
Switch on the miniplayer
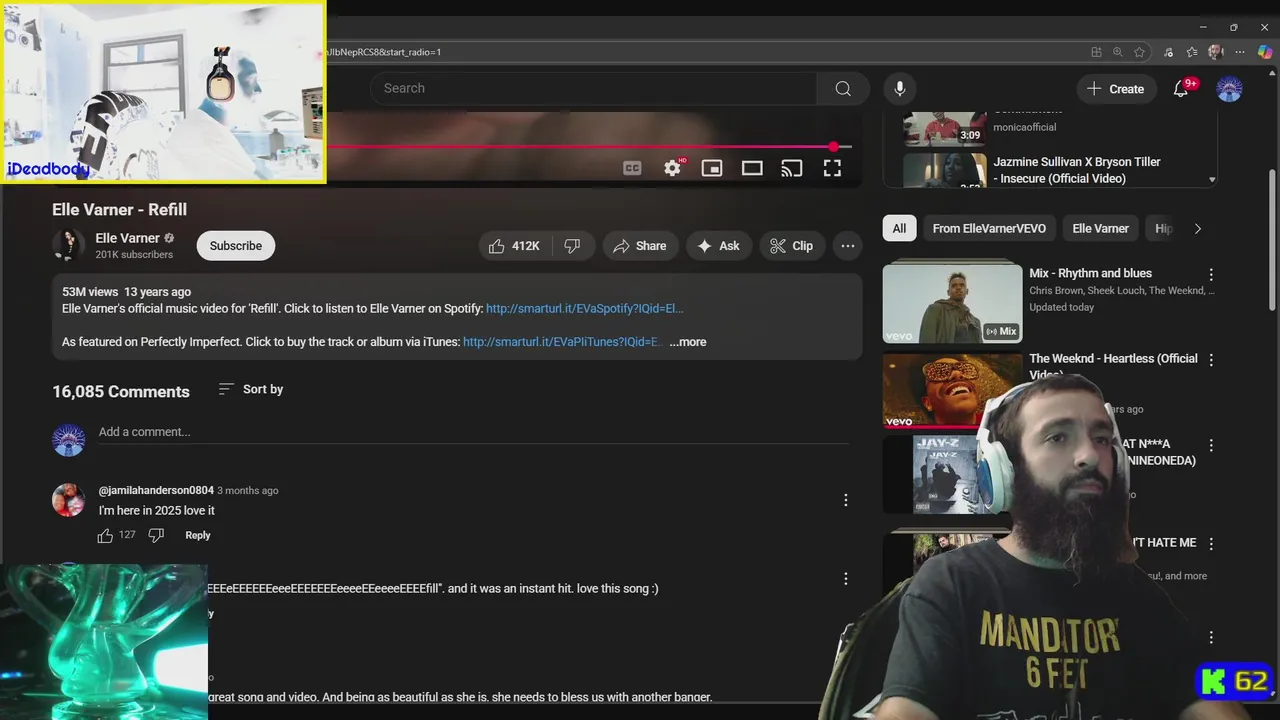coord(712,168)
